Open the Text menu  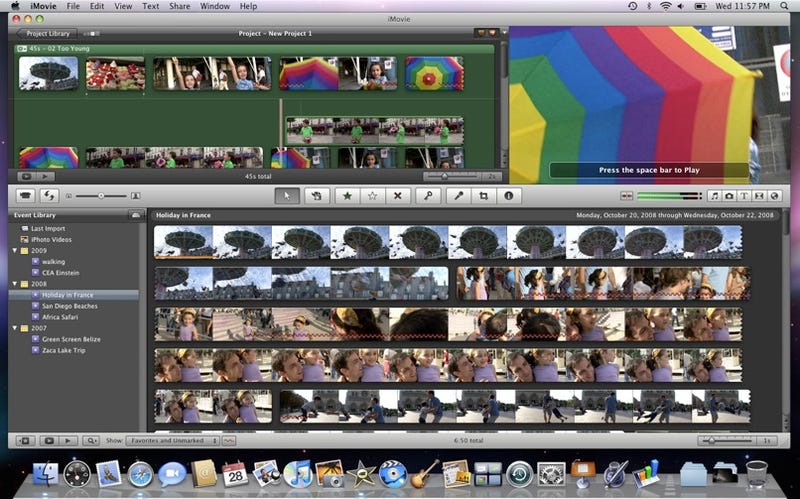[151, 6]
